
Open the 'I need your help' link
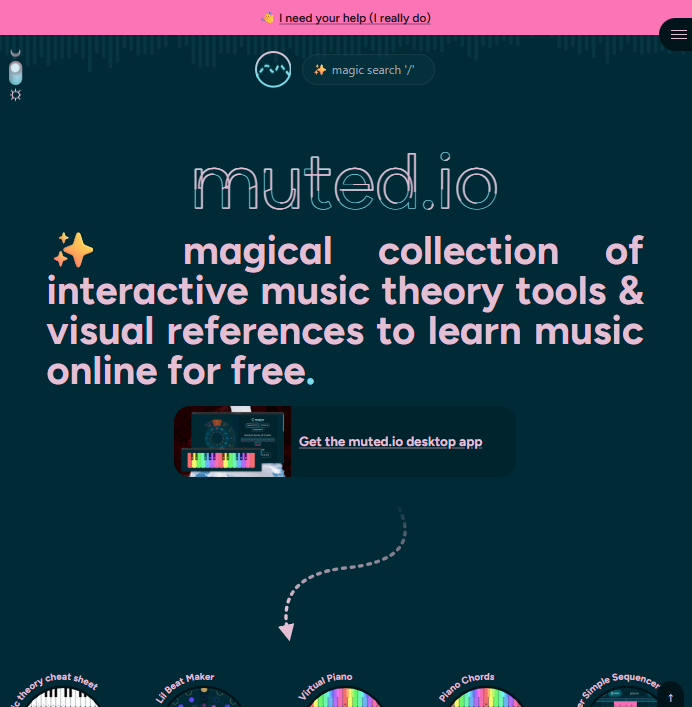pyautogui.click(x=355, y=18)
